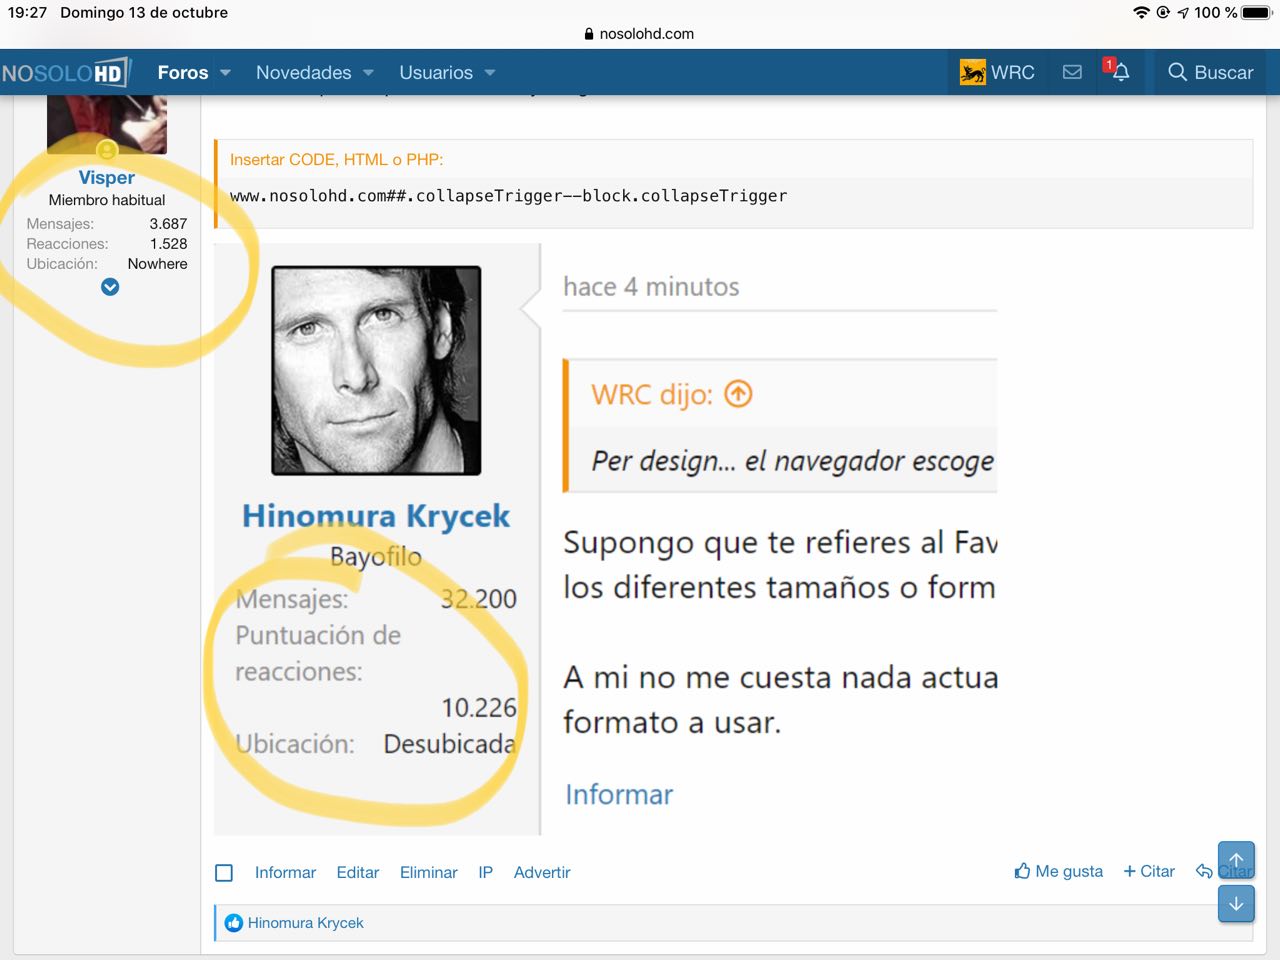Click the Citar multi-quote button
Screen dimensions: 1280x960
[x=1150, y=871]
